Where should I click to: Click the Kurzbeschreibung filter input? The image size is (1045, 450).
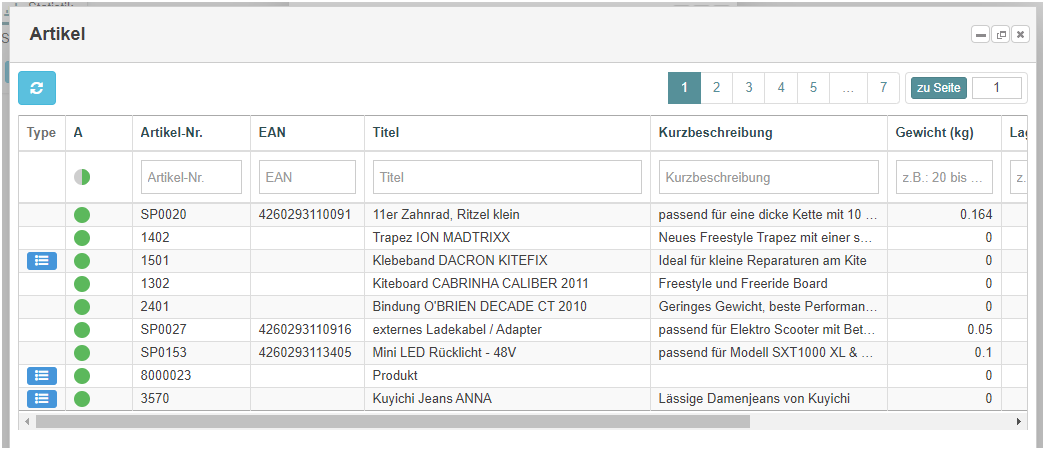pyautogui.click(x=768, y=177)
